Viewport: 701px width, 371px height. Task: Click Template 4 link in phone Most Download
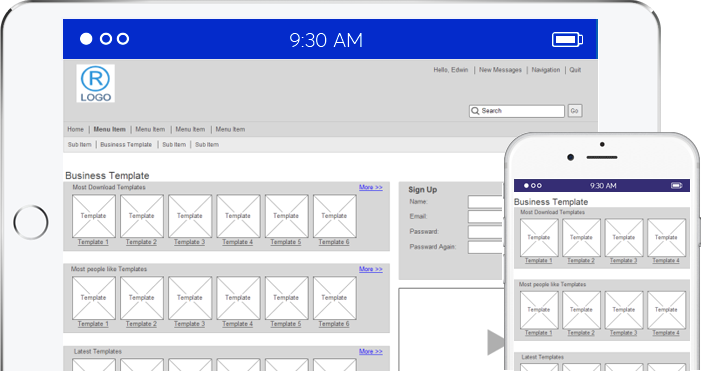point(666,261)
